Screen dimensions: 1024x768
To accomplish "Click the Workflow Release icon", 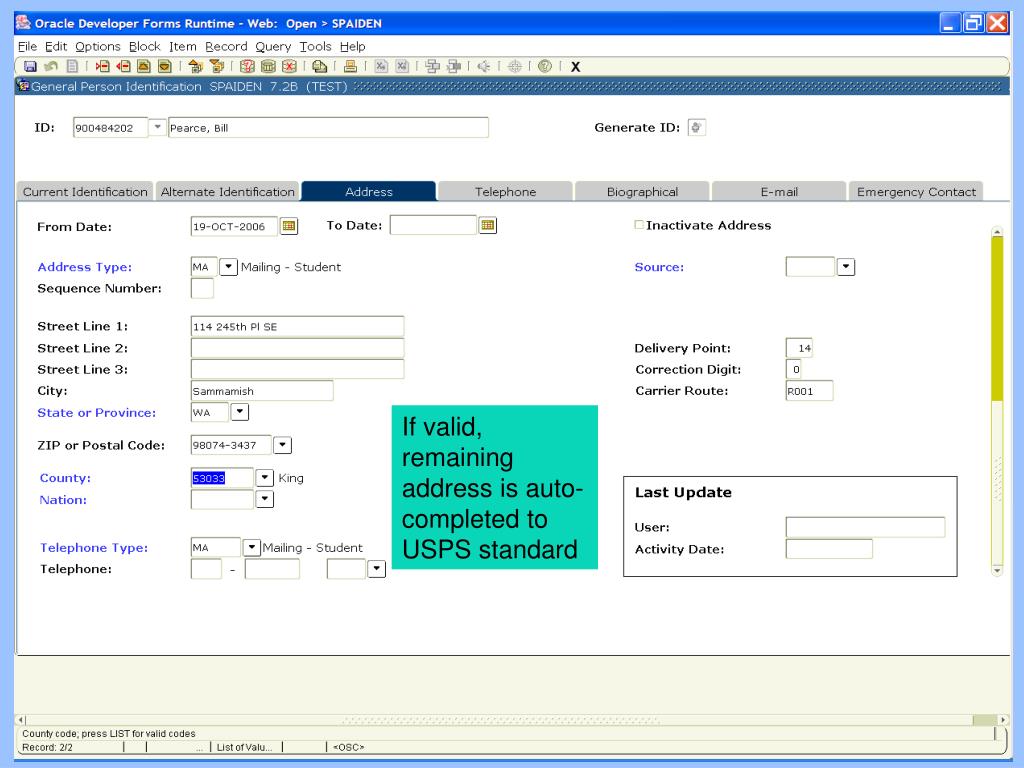I will tap(453, 66).
